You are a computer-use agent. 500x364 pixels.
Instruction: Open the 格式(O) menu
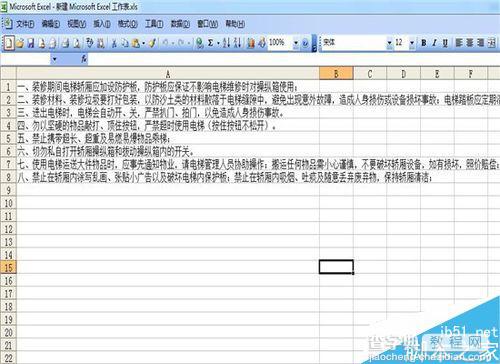tap(128, 24)
